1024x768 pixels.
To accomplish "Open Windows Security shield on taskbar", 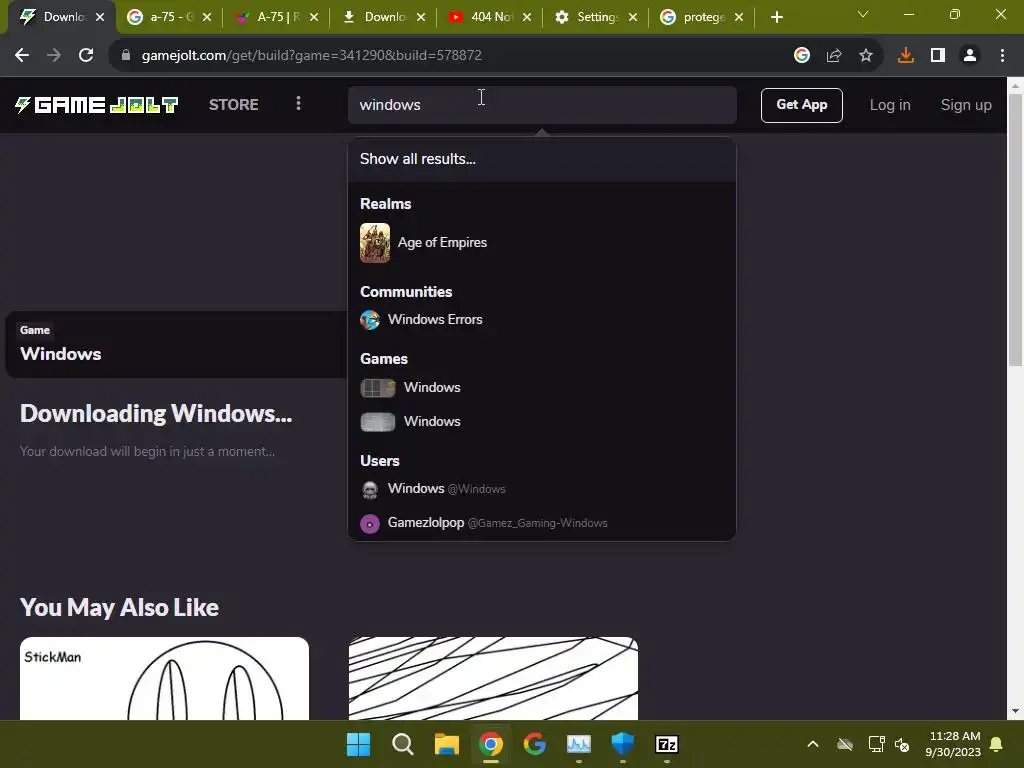I will pyautogui.click(x=622, y=744).
